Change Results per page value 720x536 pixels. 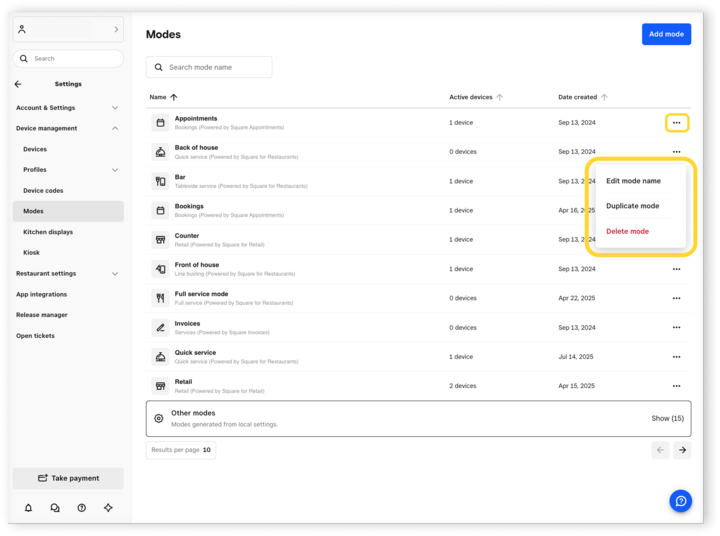[181, 450]
